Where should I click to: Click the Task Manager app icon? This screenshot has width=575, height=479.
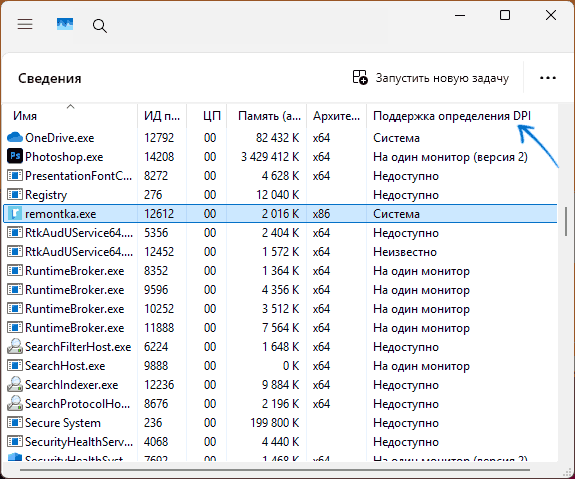[x=65, y=24]
